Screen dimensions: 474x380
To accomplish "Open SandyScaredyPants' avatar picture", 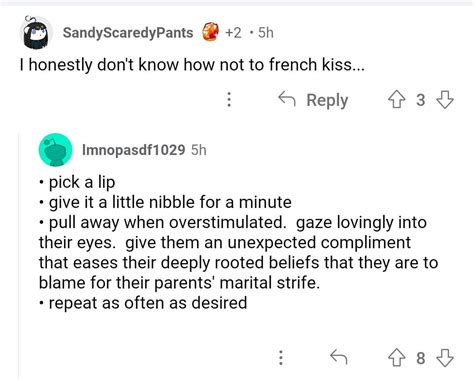I will pos(36,33).
